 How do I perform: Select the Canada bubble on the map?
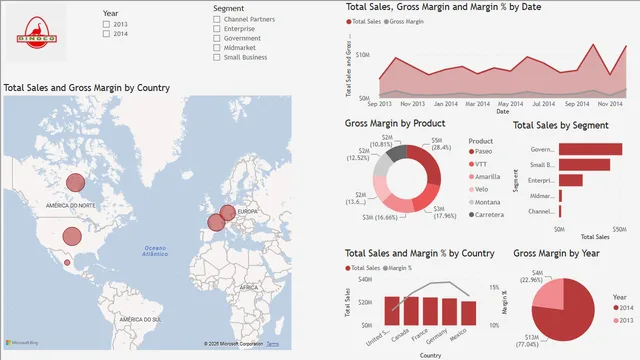(x=76, y=182)
